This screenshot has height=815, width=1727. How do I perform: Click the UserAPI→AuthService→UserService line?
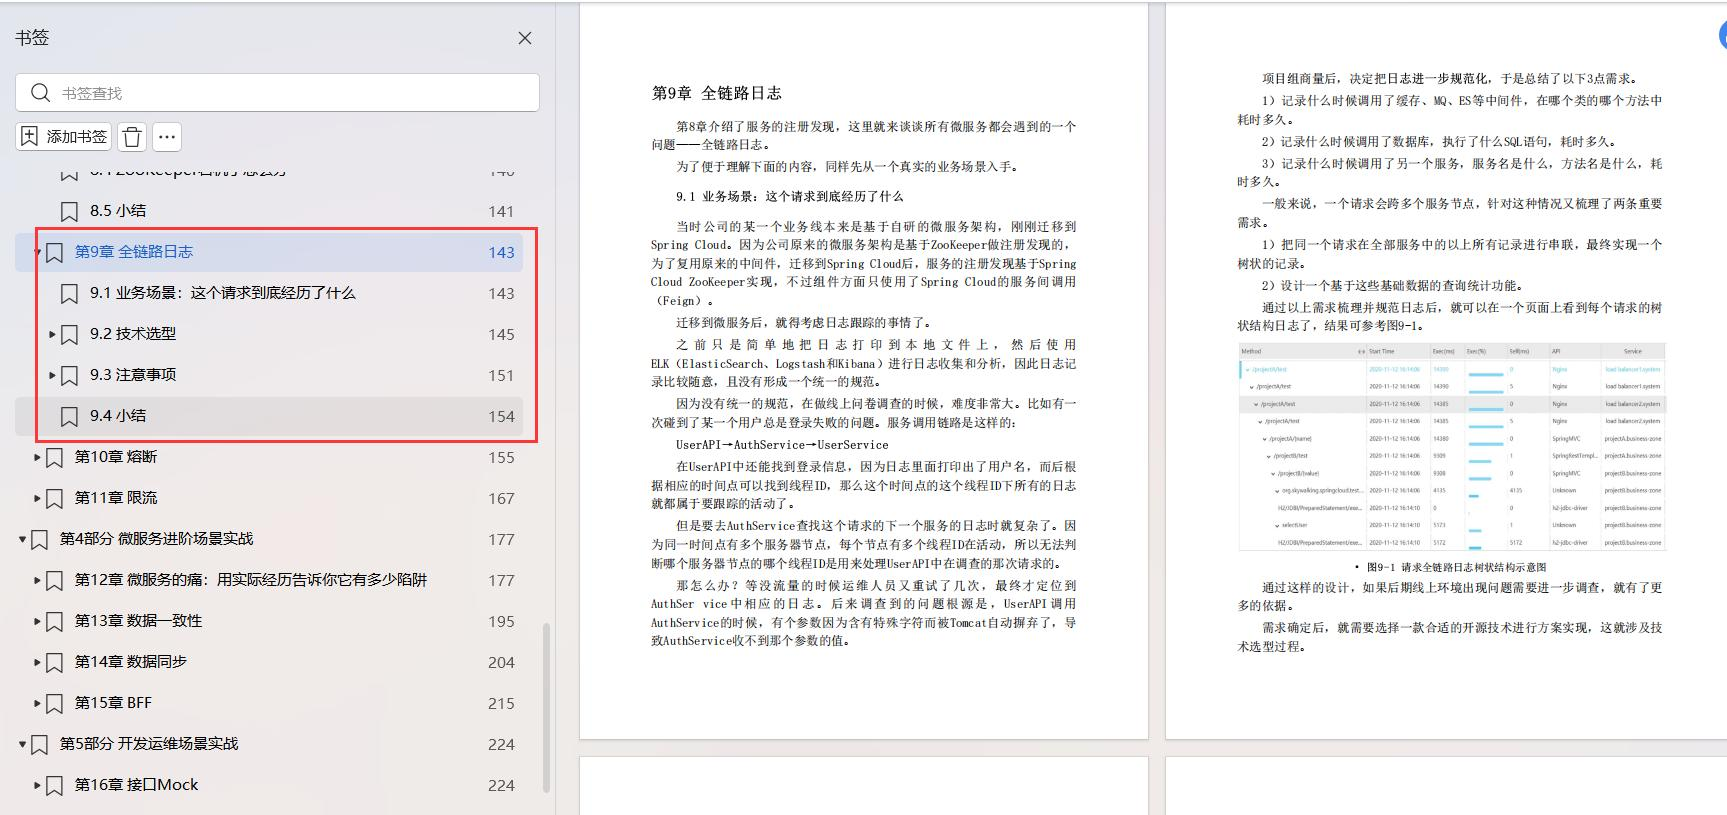(x=782, y=445)
